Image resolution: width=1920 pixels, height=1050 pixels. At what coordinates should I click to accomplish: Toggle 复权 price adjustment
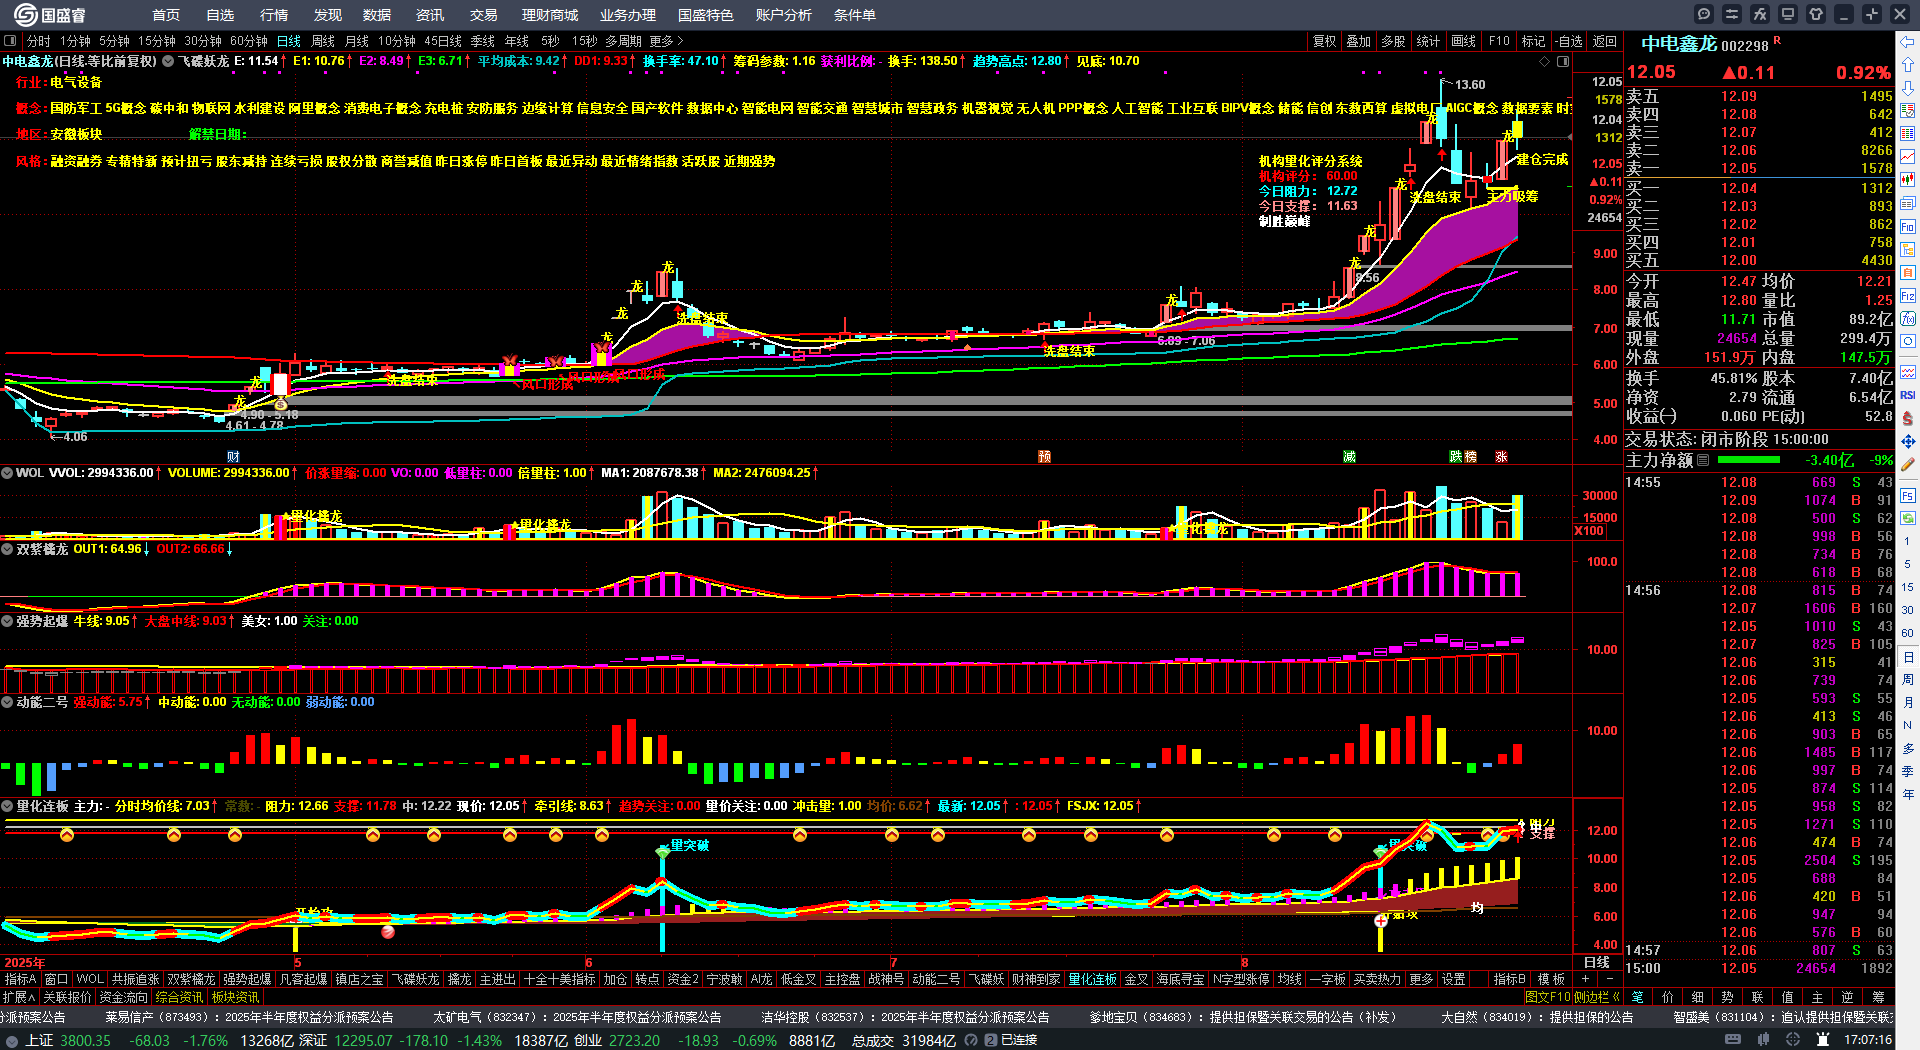pyautogui.click(x=1325, y=41)
